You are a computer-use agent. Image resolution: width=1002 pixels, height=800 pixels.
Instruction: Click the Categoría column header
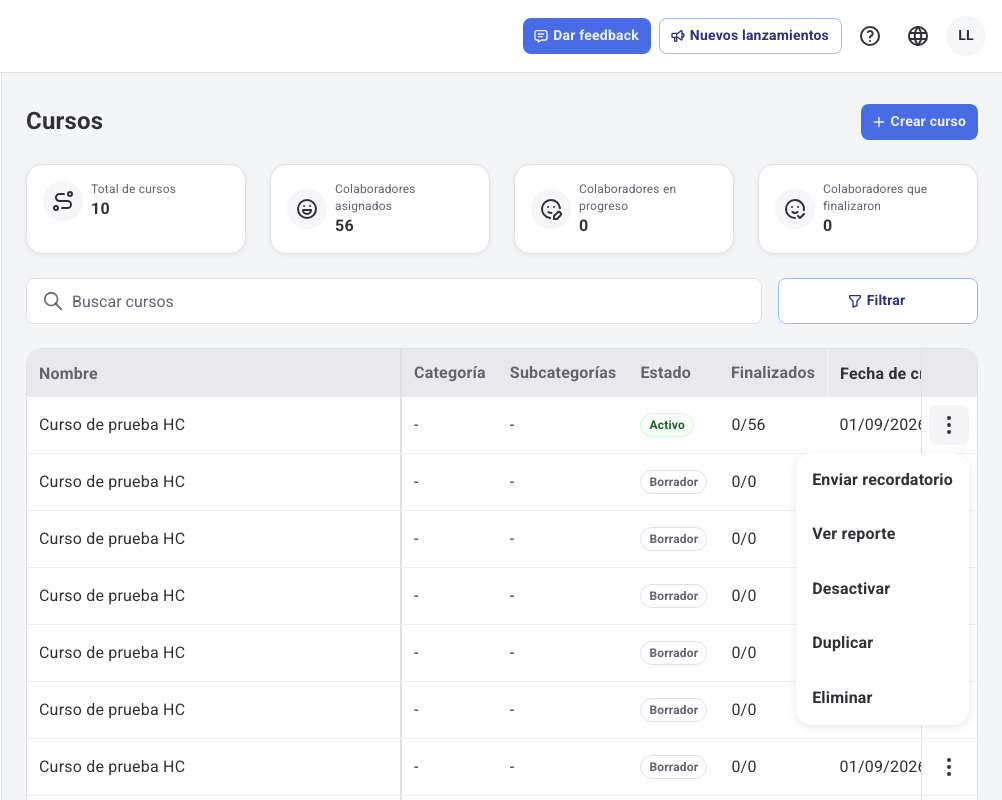pyautogui.click(x=449, y=373)
